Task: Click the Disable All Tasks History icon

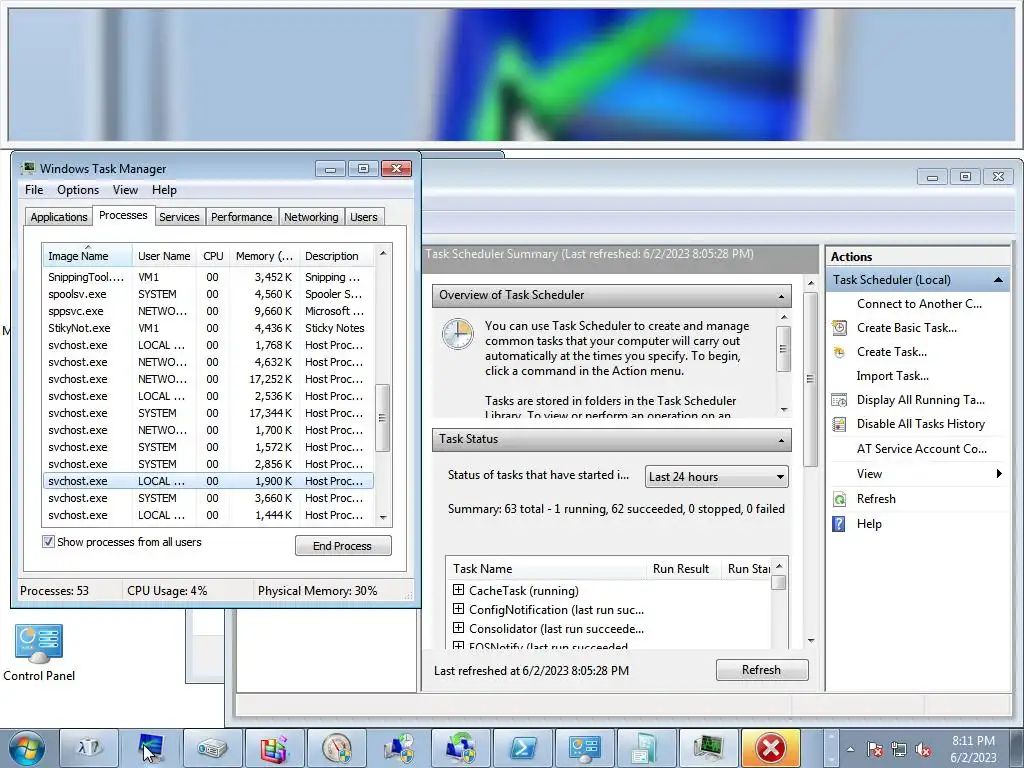Action: tap(839, 424)
